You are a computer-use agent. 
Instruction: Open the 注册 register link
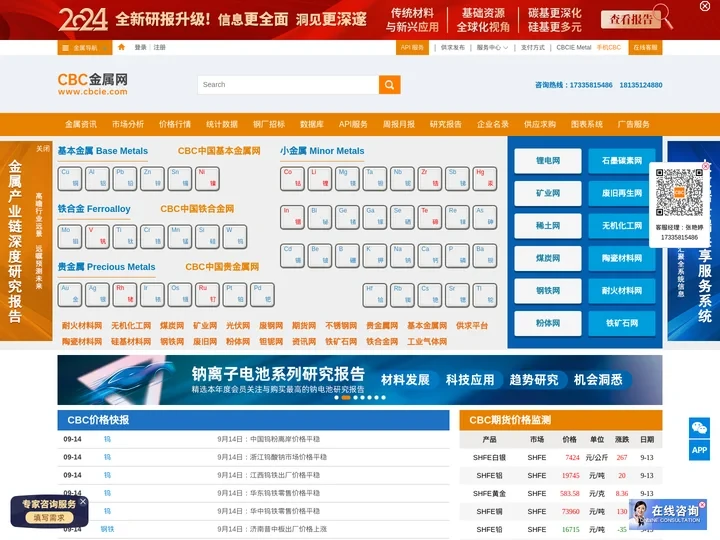[159, 47]
